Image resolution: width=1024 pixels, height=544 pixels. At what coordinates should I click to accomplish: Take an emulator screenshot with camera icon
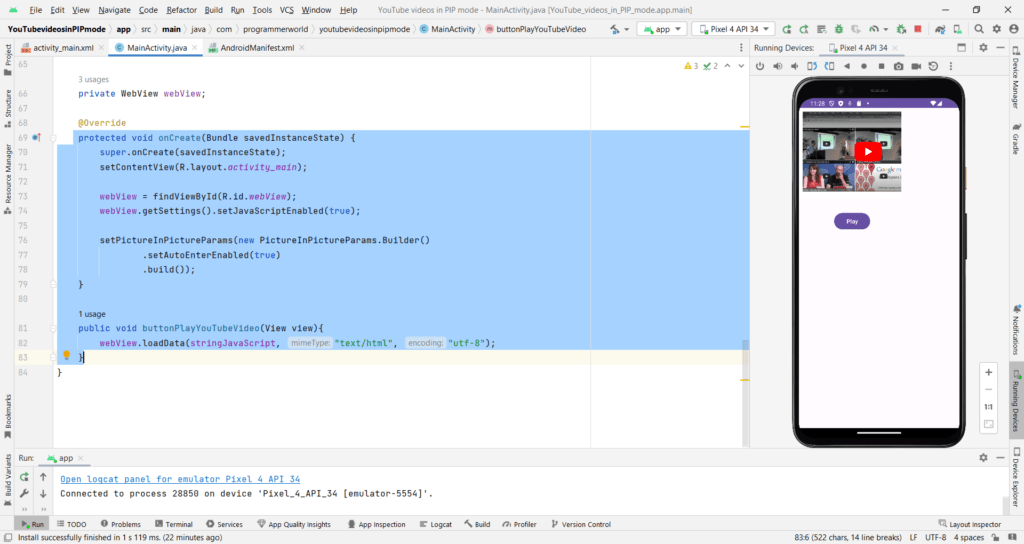pyautogui.click(x=899, y=66)
